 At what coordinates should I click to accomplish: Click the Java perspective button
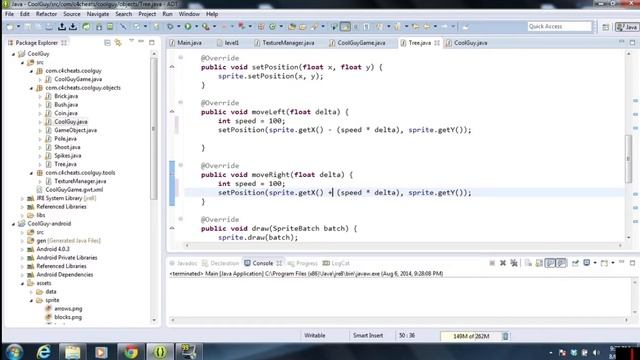pos(627,27)
